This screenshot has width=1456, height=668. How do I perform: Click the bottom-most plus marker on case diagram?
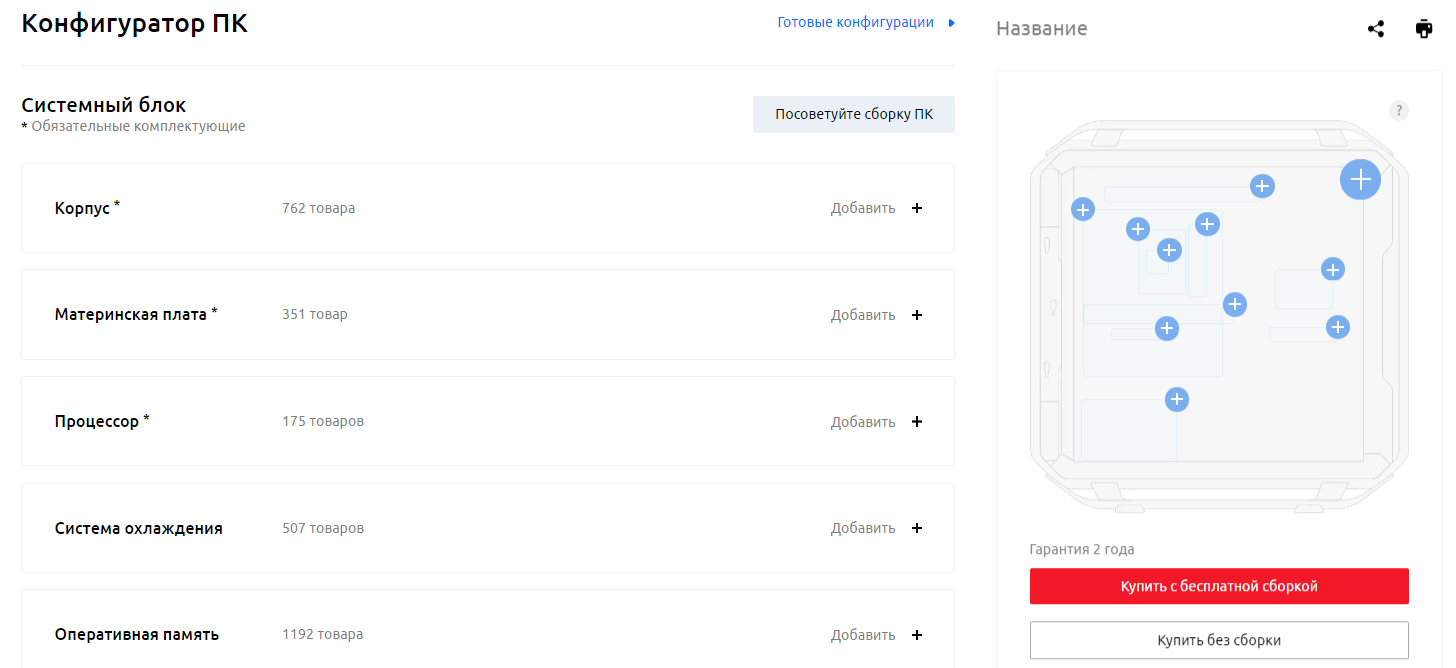(x=1177, y=399)
